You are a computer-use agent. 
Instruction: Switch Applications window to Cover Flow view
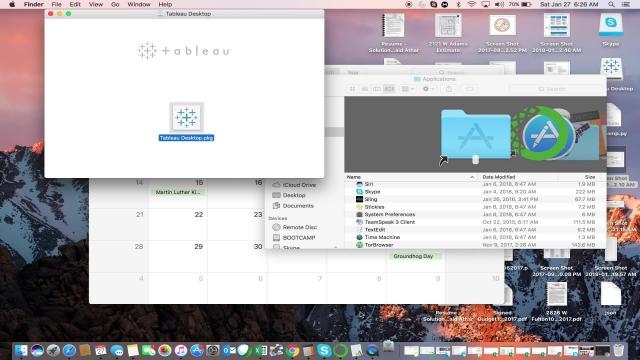click(389, 89)
